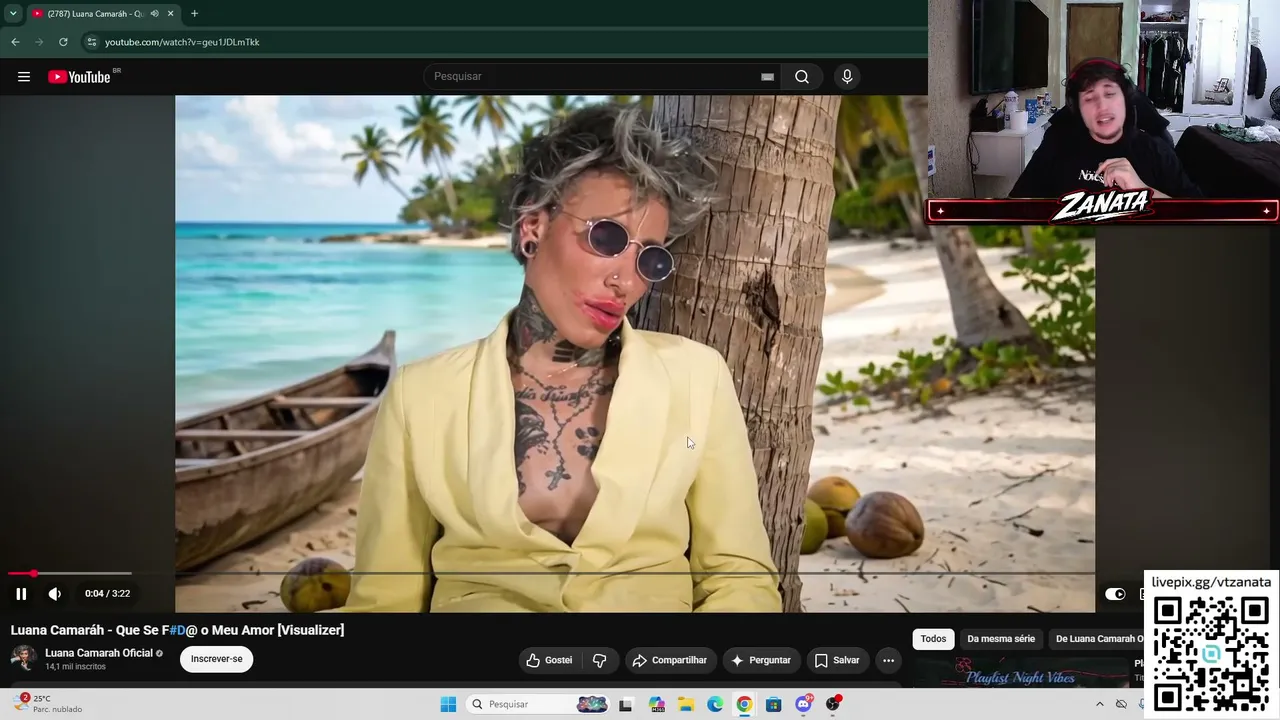Expand the tab search dropdown
This screenshot has width=1280, height=720.
[13, 13]
